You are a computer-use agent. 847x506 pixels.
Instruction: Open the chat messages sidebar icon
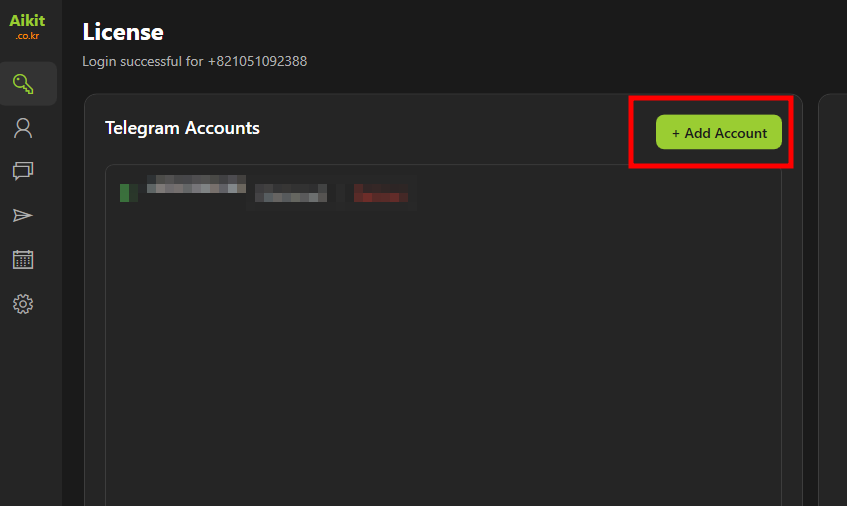pyautogui.click(x=23, y=172)
